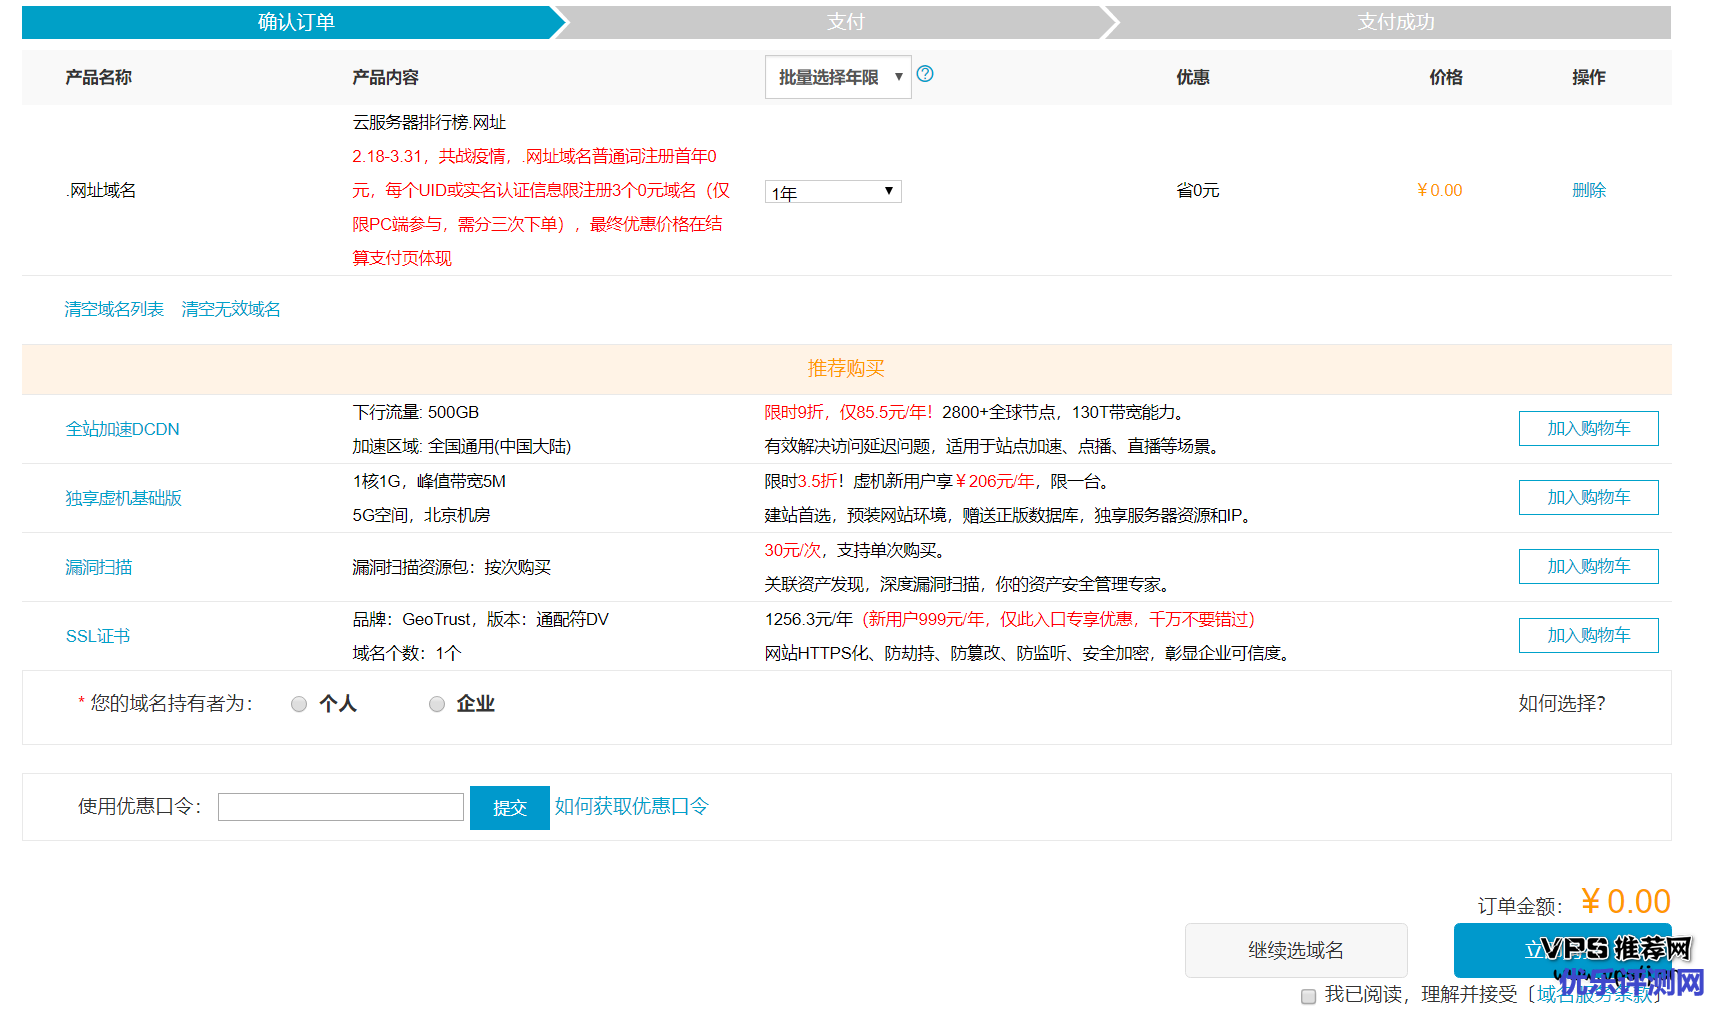
Task: Click the 支付 step tab
Action: tap(845, 22)
